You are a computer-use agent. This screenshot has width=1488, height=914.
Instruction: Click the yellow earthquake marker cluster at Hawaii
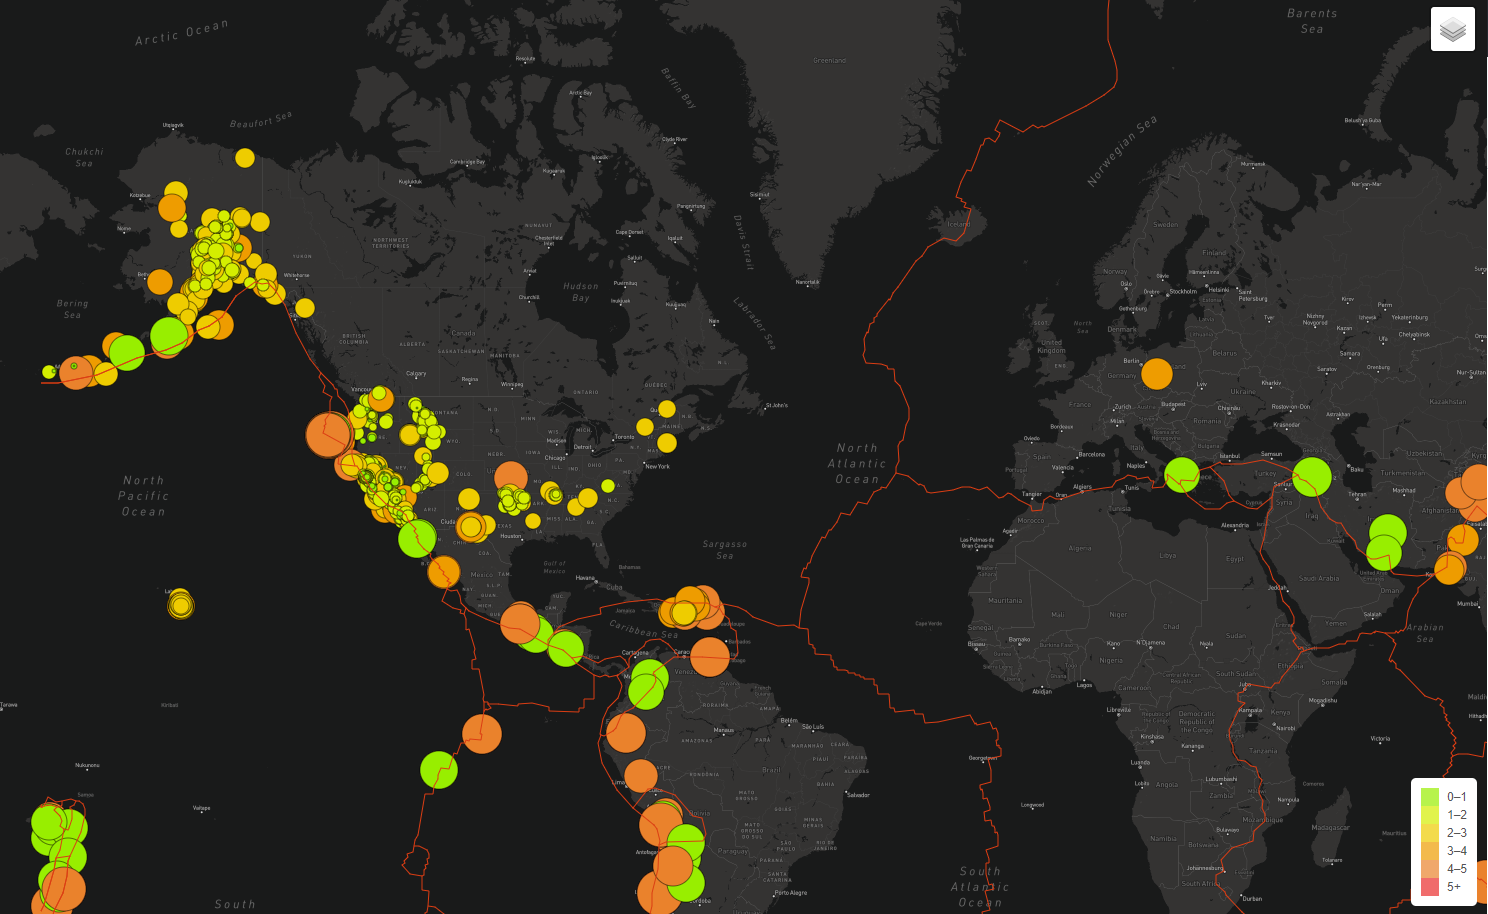point(180,604)
